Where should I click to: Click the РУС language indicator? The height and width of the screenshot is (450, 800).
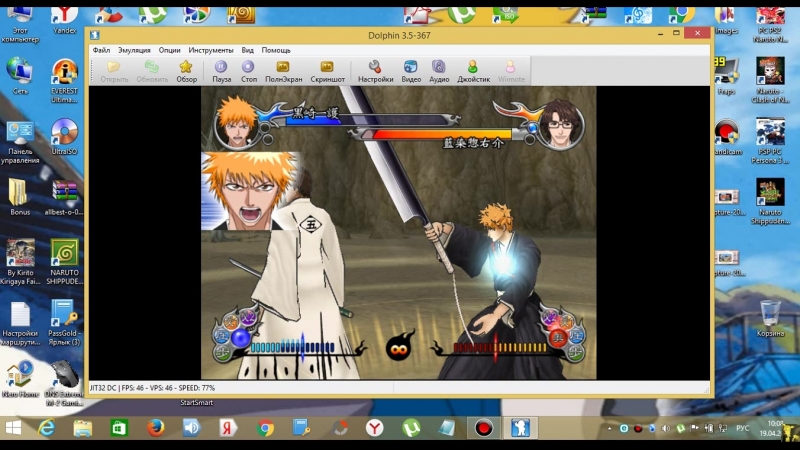[x=742, y=429]
